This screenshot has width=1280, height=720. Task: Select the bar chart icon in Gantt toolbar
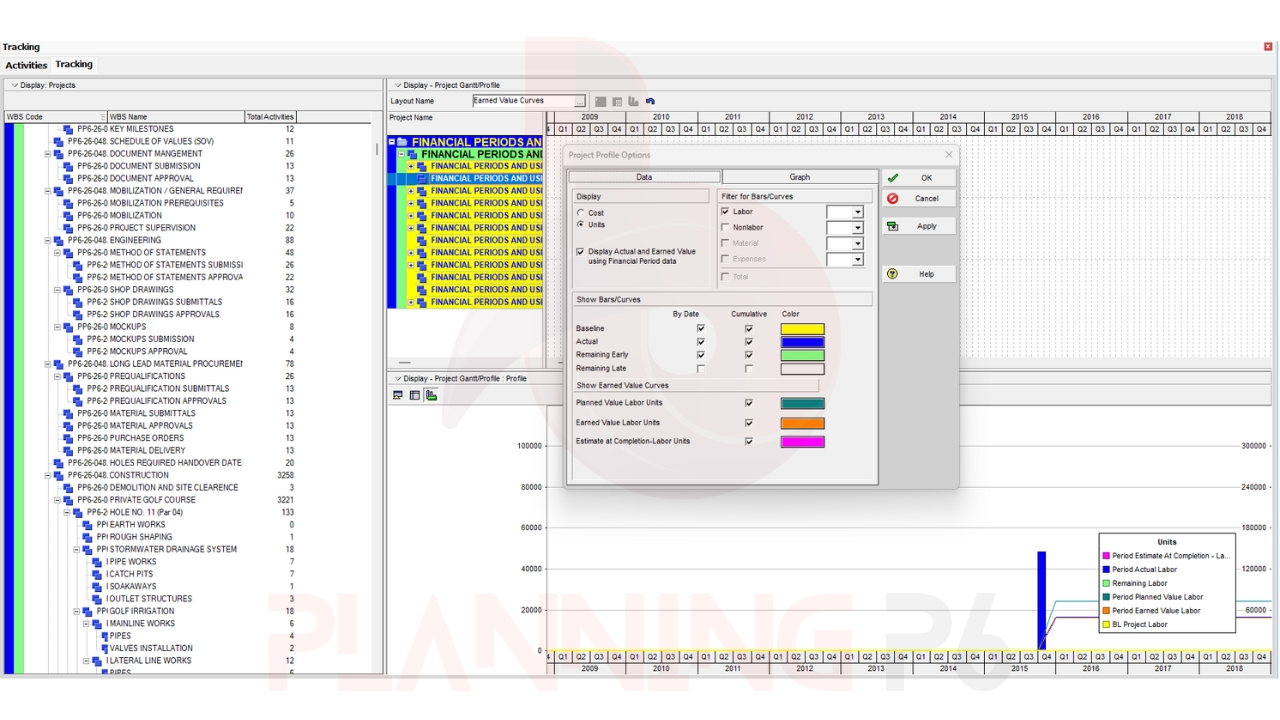tap(634, 101)
